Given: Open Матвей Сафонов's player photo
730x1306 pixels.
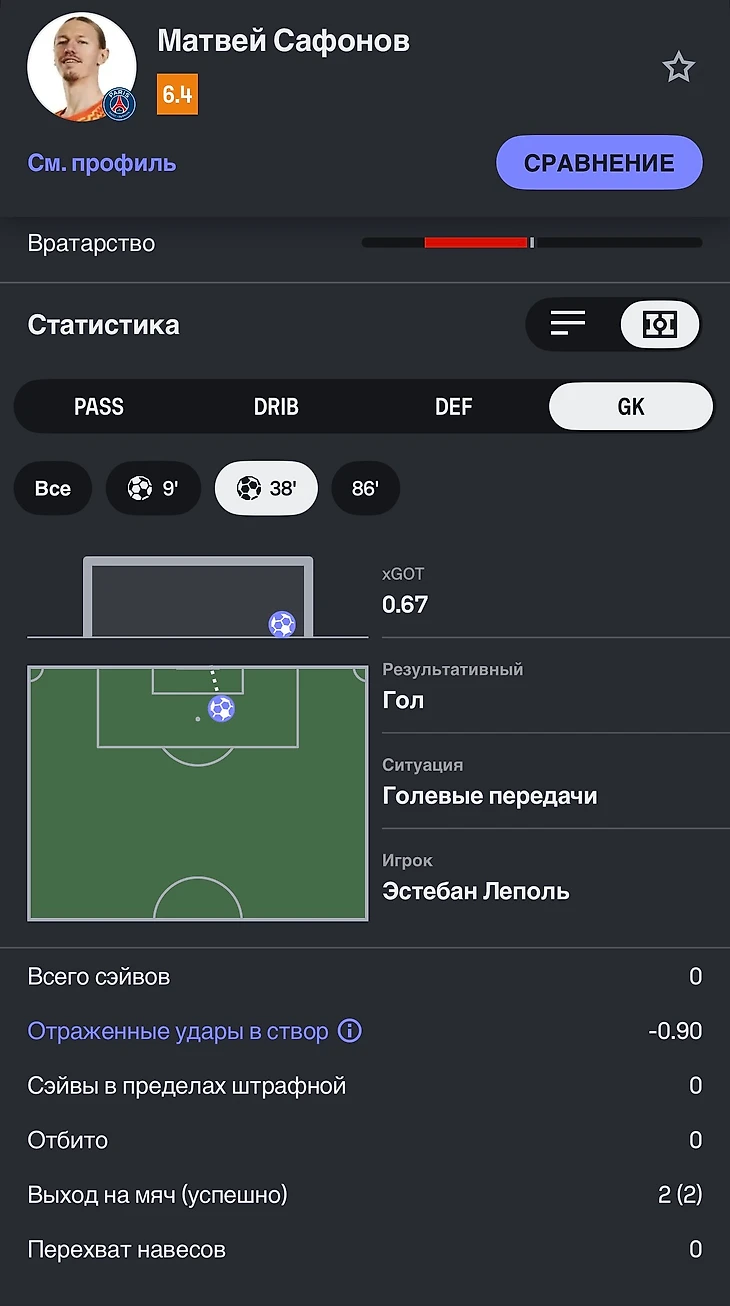Looking at the screenshot, I should click(x=81, y=68).
